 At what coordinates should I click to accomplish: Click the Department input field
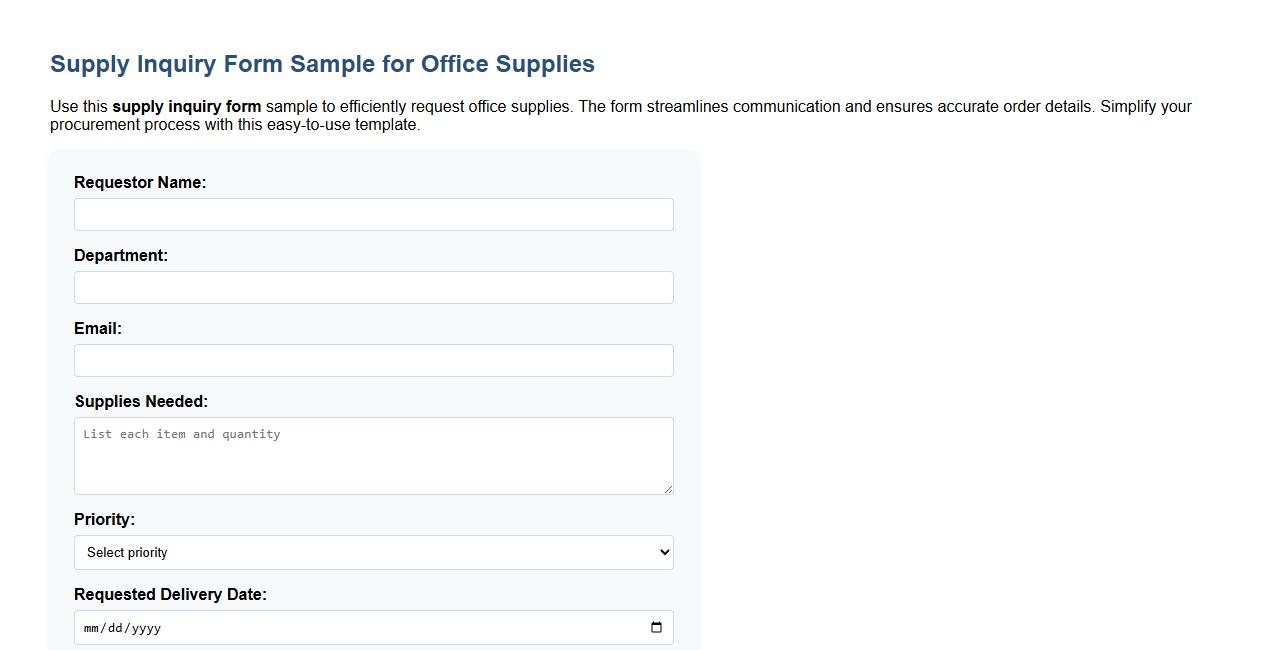[373, 287]
